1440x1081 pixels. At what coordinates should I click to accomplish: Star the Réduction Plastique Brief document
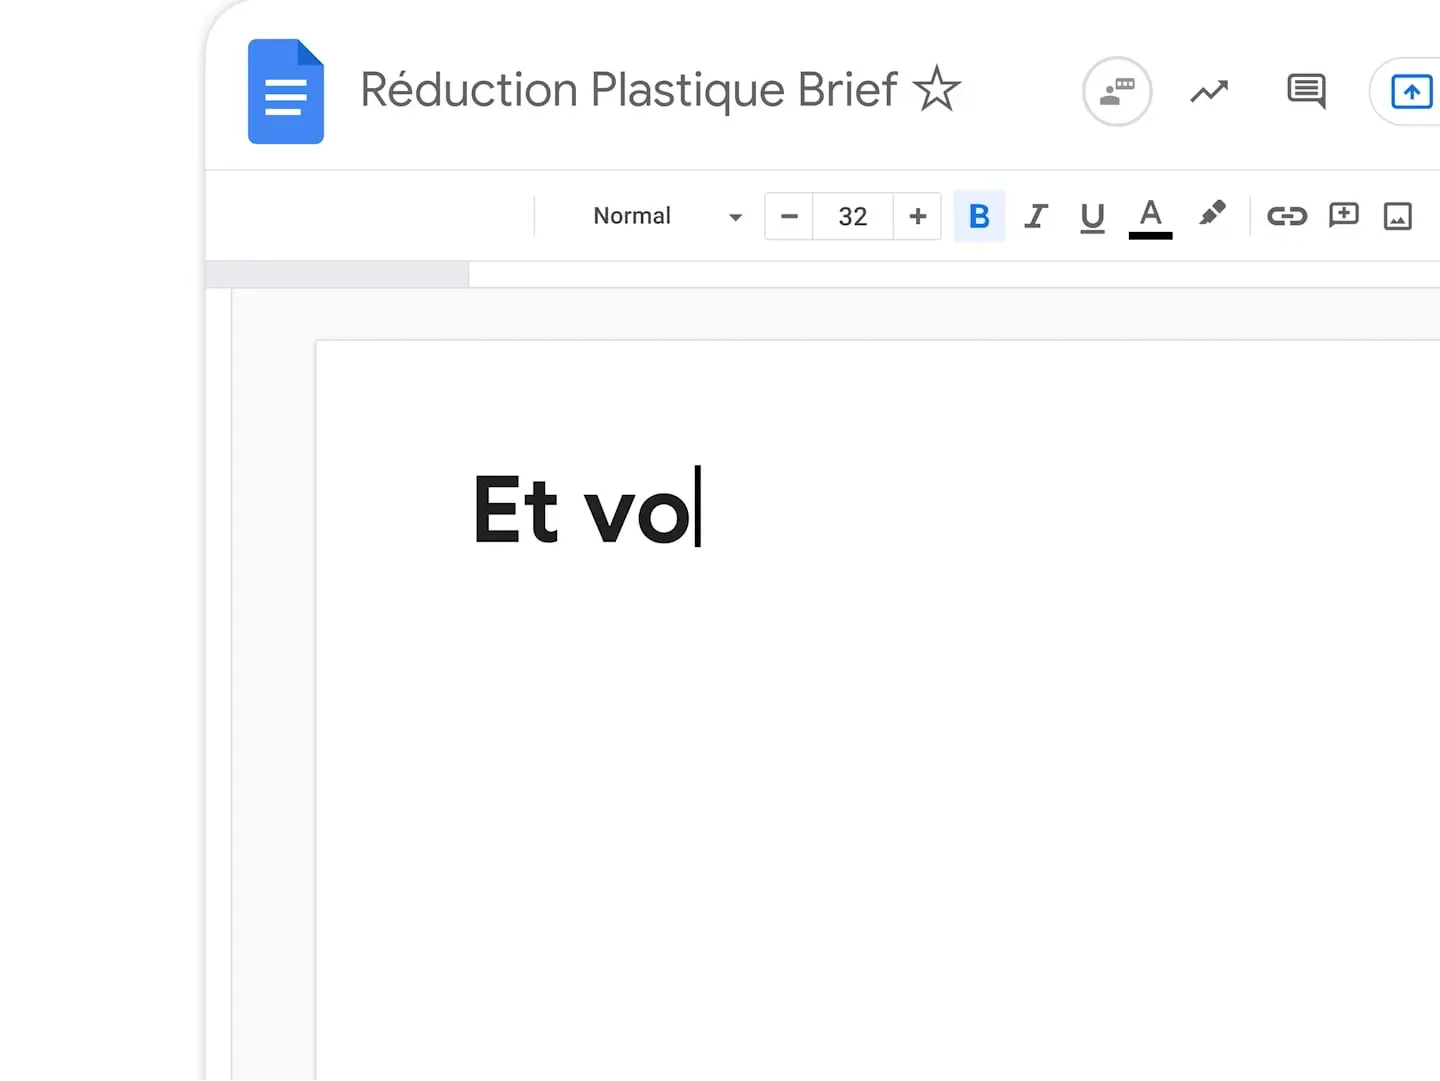[937, 90]
